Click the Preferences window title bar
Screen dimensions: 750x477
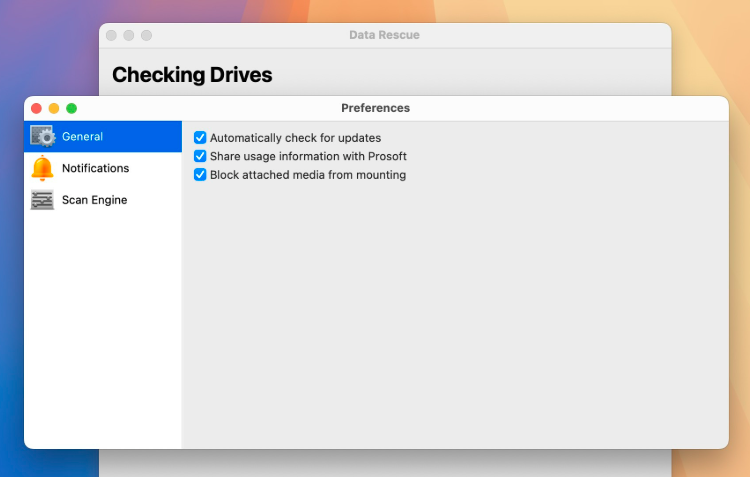376,108
